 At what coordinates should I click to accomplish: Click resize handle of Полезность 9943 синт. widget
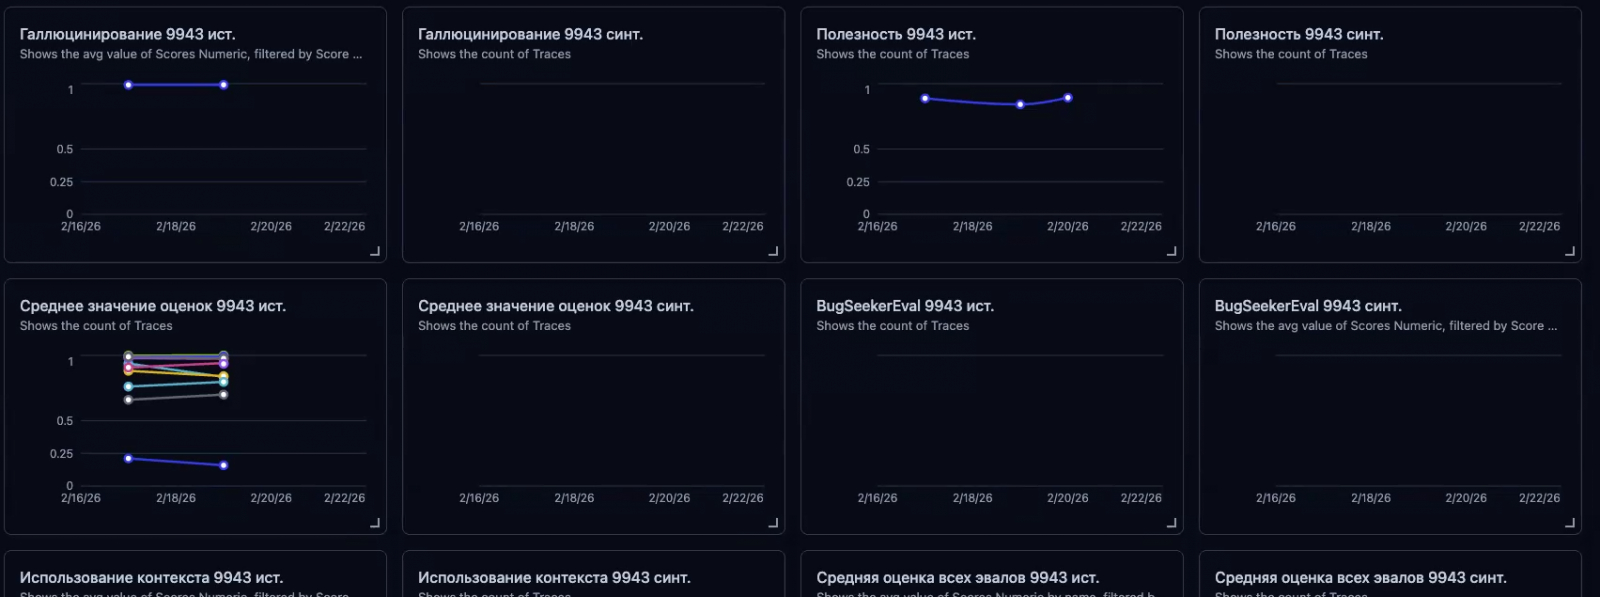[x=1570, y=251]
